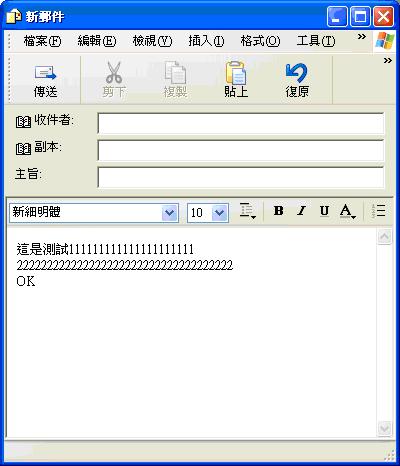The height and width of the screenshot is (466, 400).
Task: Open the 插入(I) menu
Action: click(206, 41)
